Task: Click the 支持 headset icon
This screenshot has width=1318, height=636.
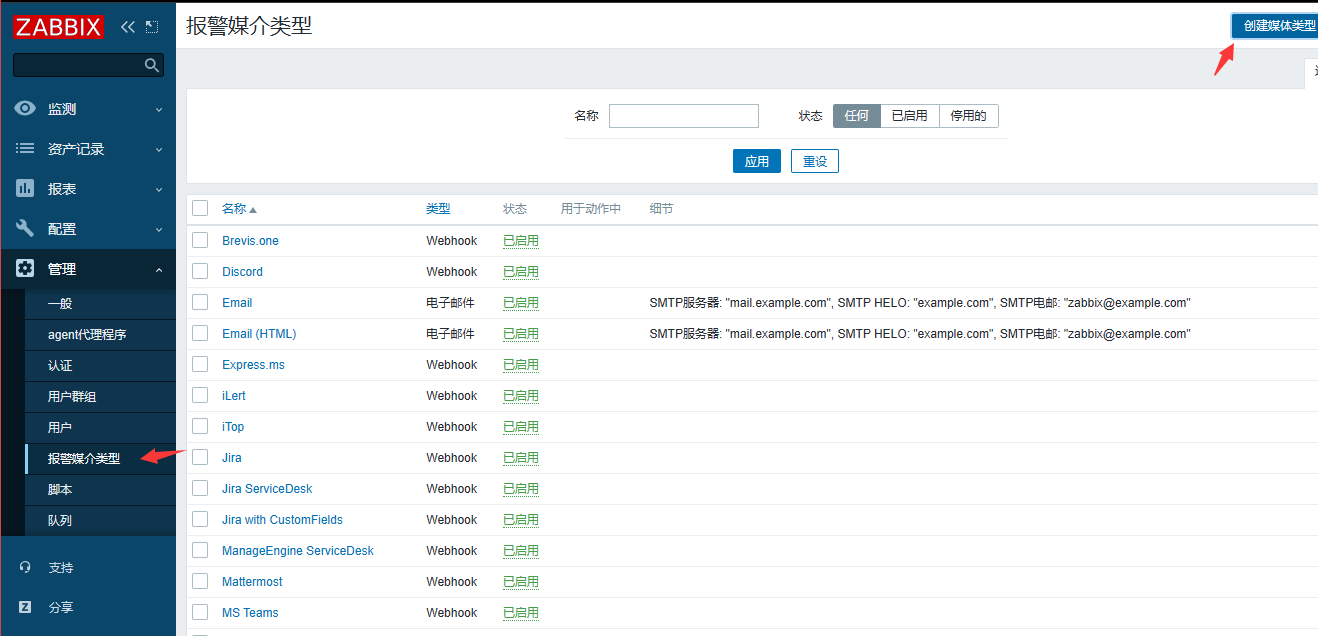Action: coord(25,567)
